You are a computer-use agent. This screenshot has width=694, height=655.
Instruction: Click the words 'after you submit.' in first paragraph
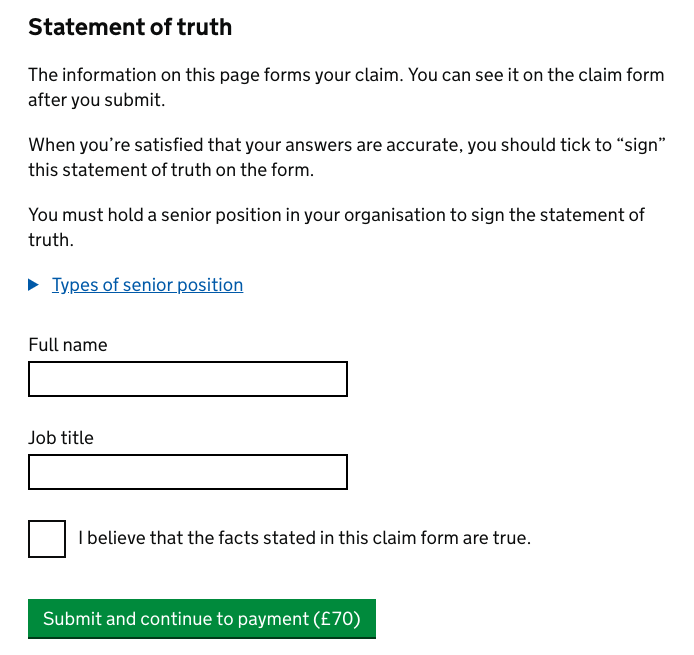tap(96, 100)
